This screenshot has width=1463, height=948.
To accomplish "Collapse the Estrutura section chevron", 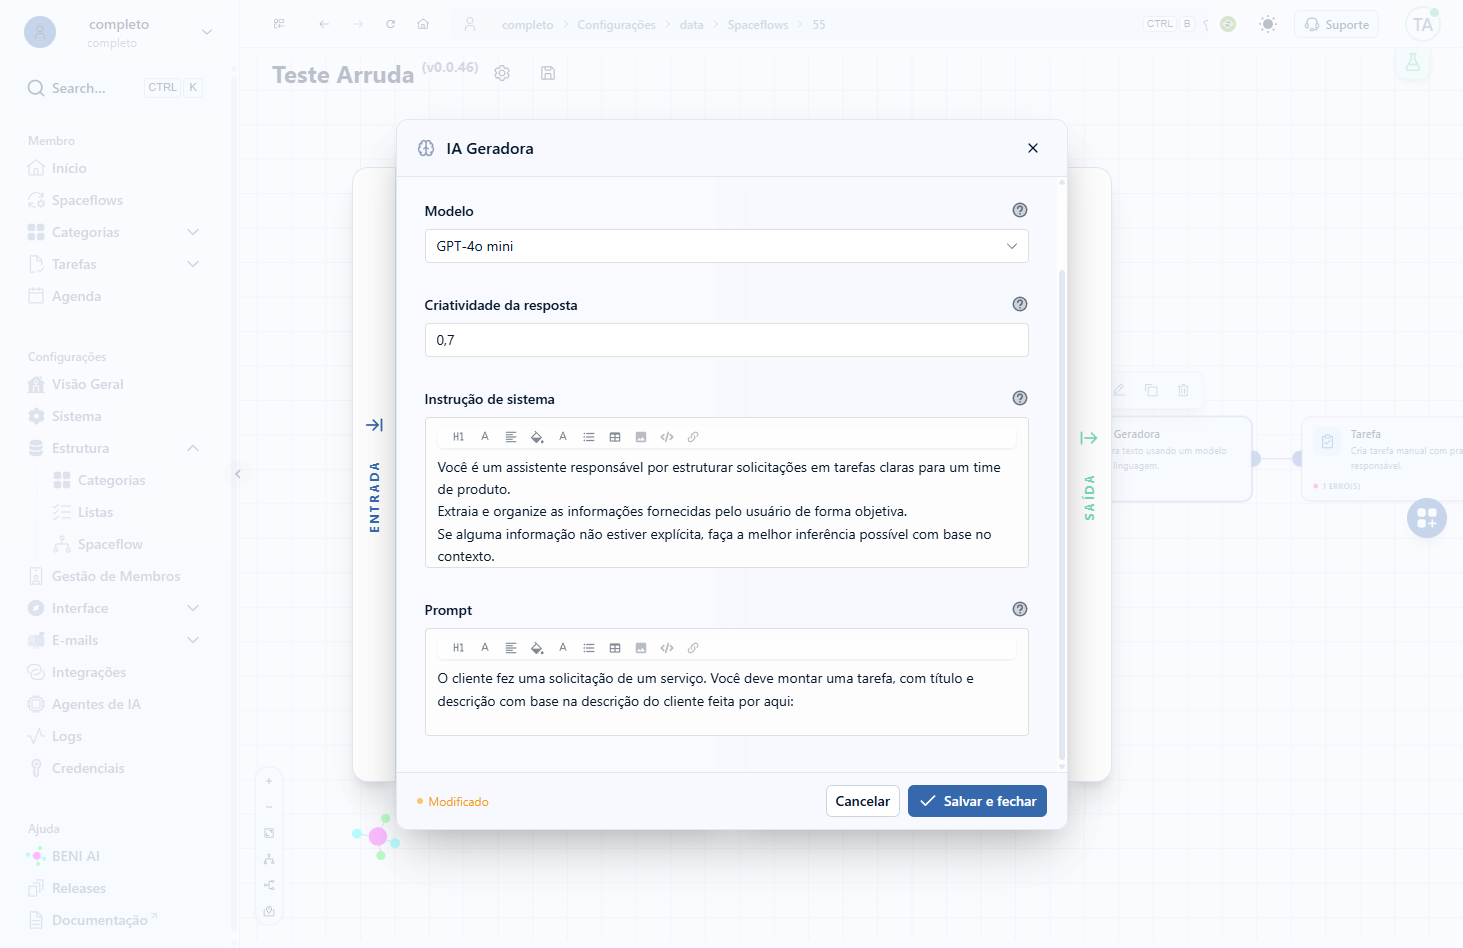I will [x=193, y=448].
